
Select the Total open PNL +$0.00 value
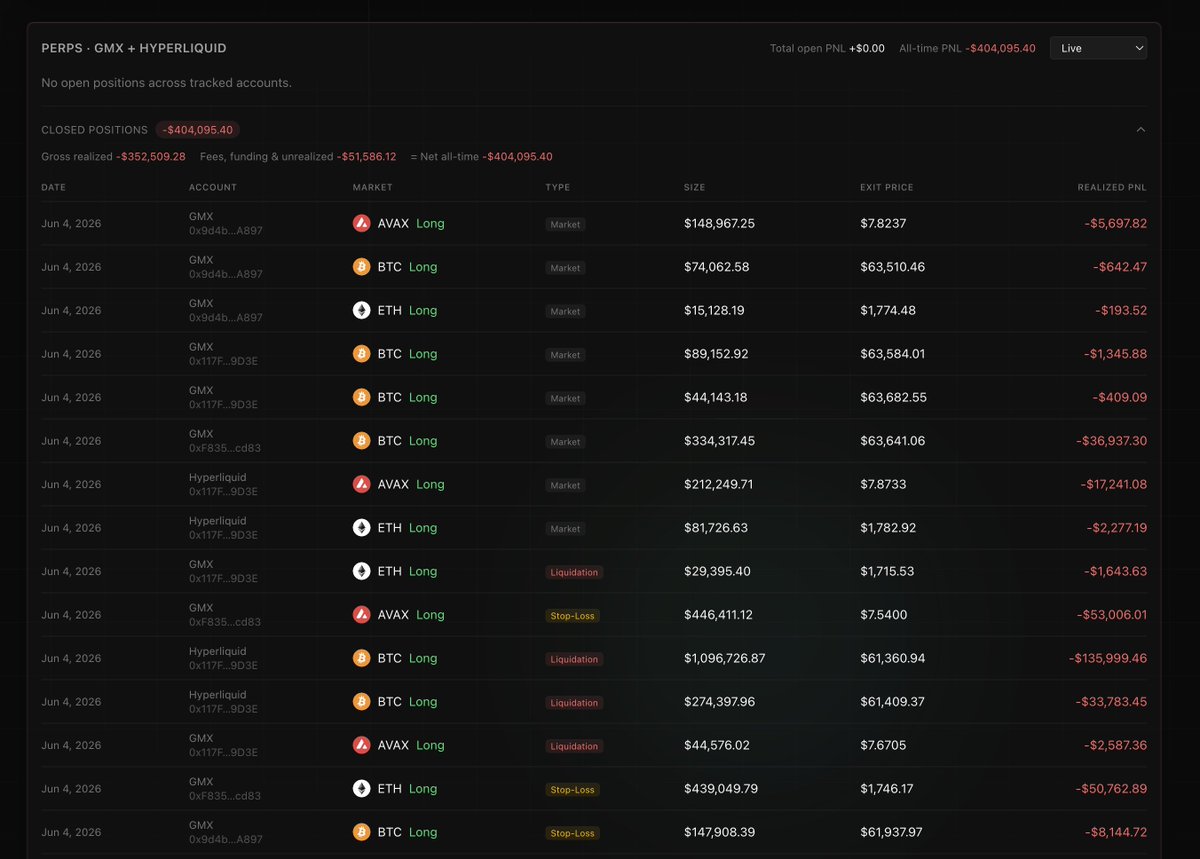tap(867, 48)
